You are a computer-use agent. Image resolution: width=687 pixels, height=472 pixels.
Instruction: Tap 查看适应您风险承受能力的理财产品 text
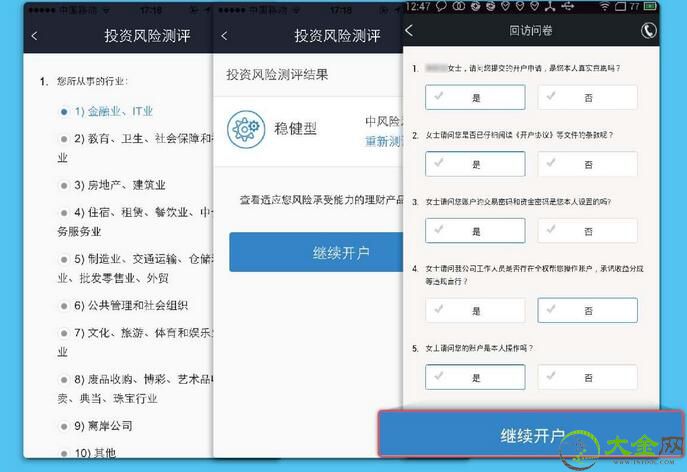coord(321,200)
